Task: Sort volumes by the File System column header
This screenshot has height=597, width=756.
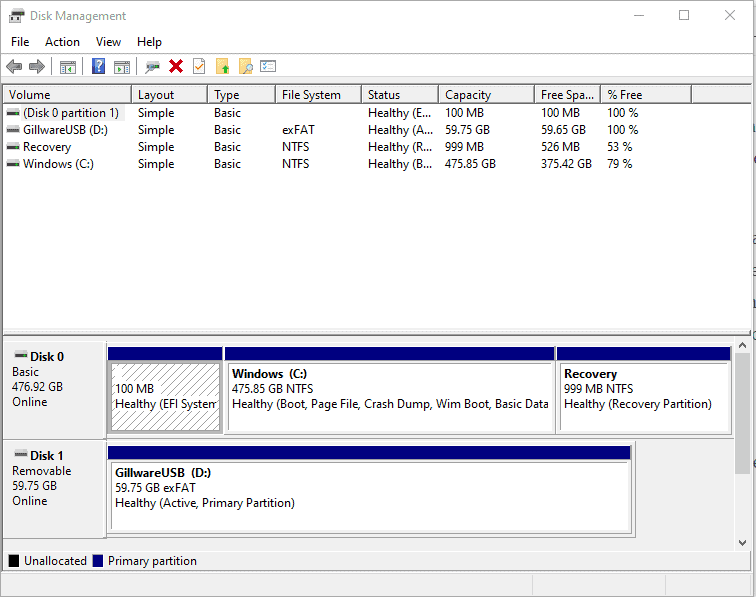Action: (316, 95)
